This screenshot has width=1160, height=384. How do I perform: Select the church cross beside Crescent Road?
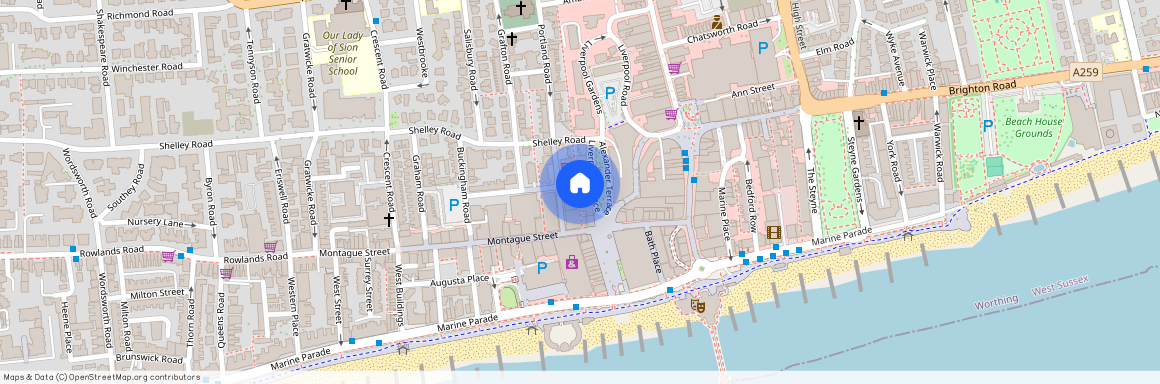388,219
